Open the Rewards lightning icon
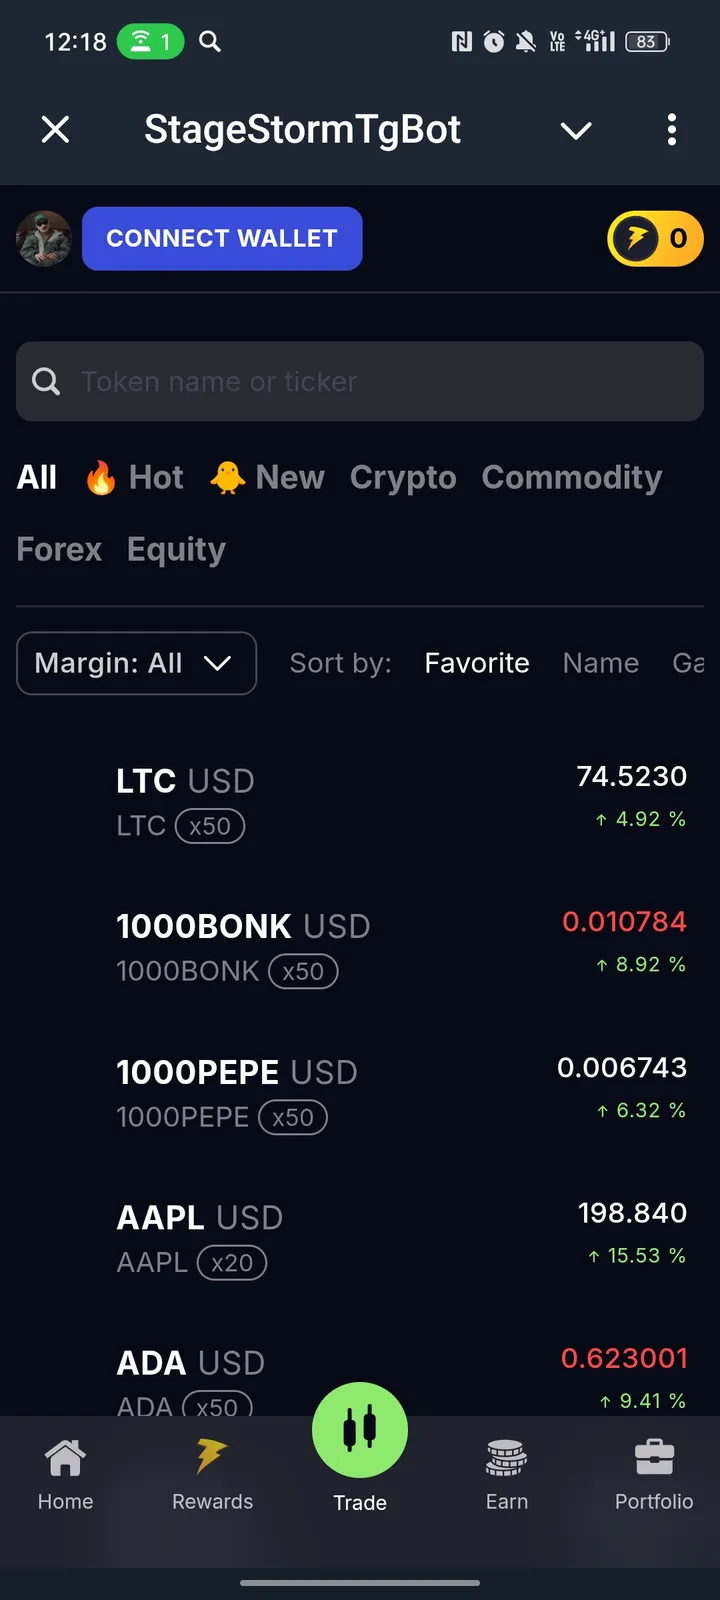720x1600 pixels. click(212, 1456)
